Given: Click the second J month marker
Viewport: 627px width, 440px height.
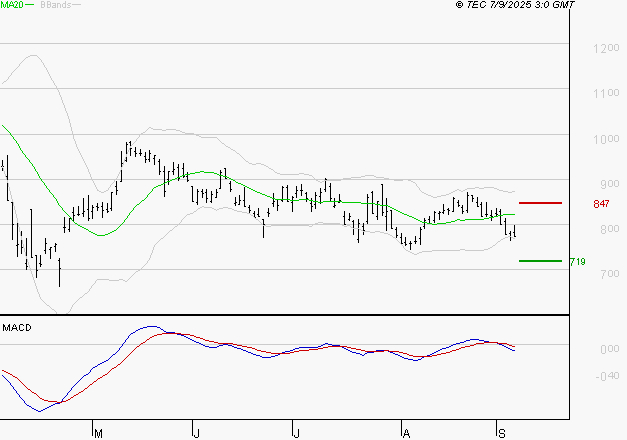Looking at the screenshot, I should tap(296, 434).
